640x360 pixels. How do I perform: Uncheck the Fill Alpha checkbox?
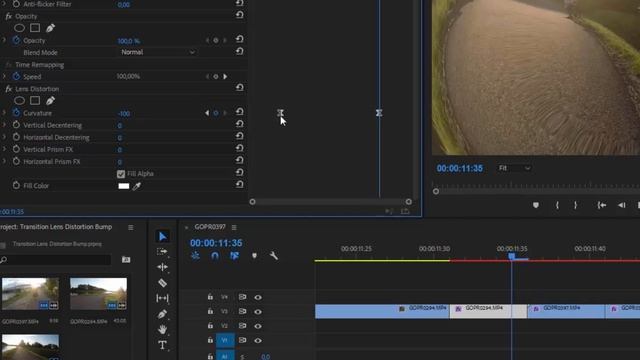121,174
